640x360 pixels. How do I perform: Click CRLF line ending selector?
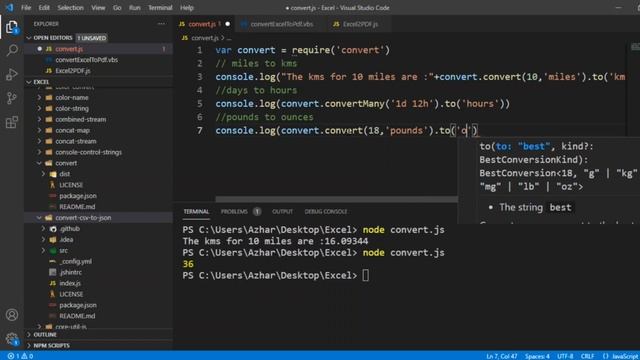pyautogui.click(x=587, y=356)
